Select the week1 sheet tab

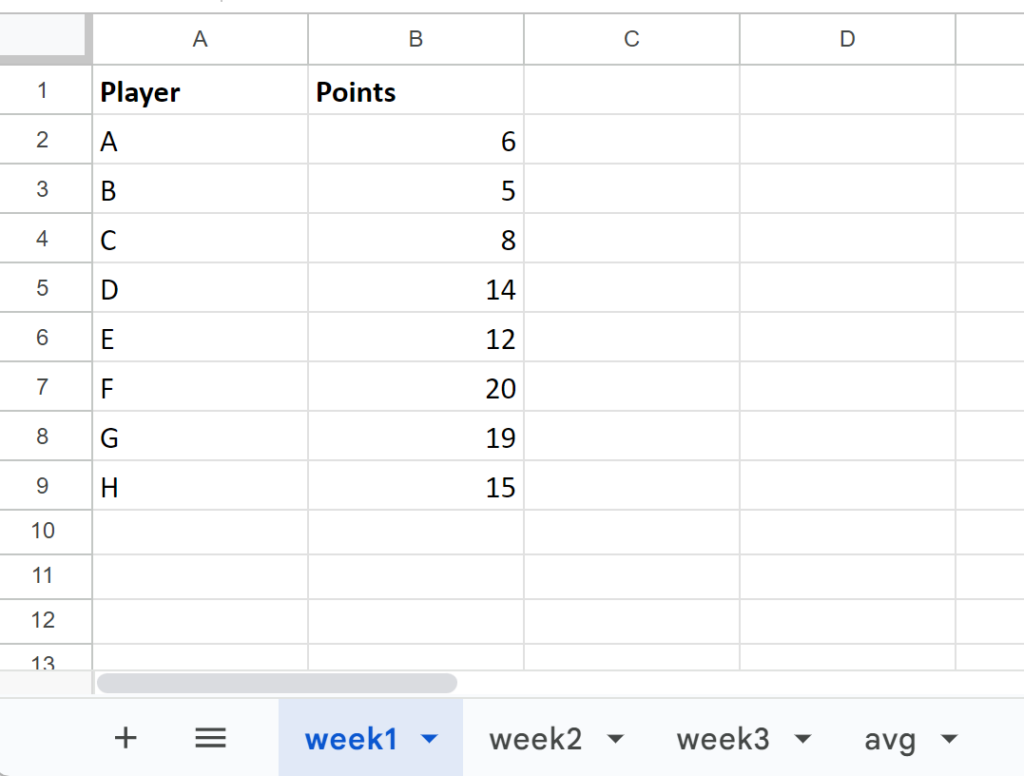(x=350, y=738)
